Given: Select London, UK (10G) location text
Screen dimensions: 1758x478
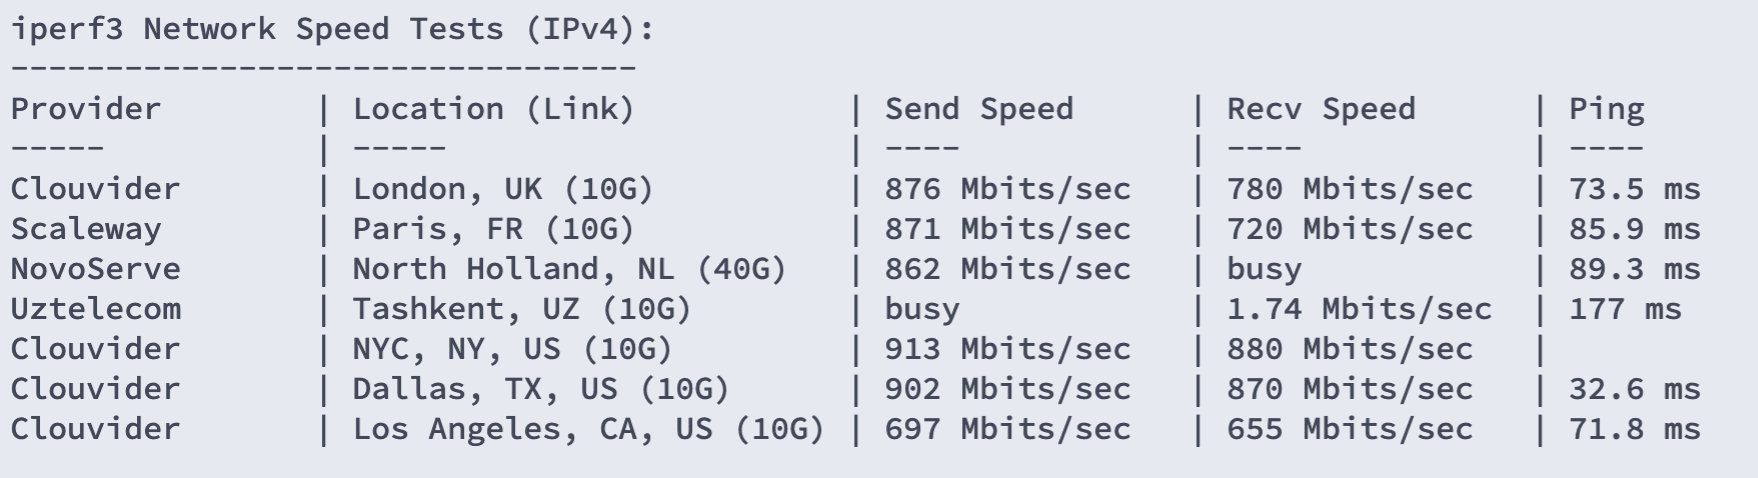Looking at the screenshot, I should (503, 189).
